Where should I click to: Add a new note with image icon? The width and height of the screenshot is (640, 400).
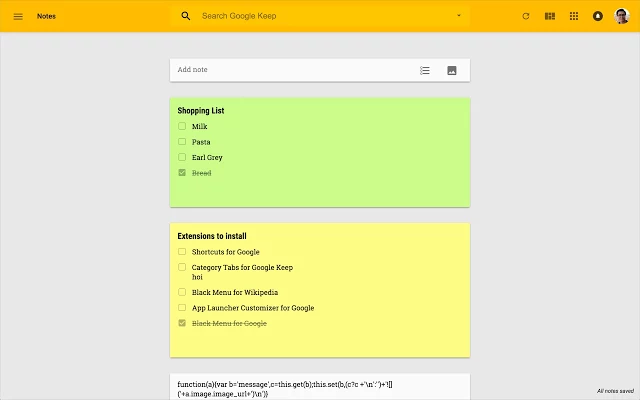(452, 70)
